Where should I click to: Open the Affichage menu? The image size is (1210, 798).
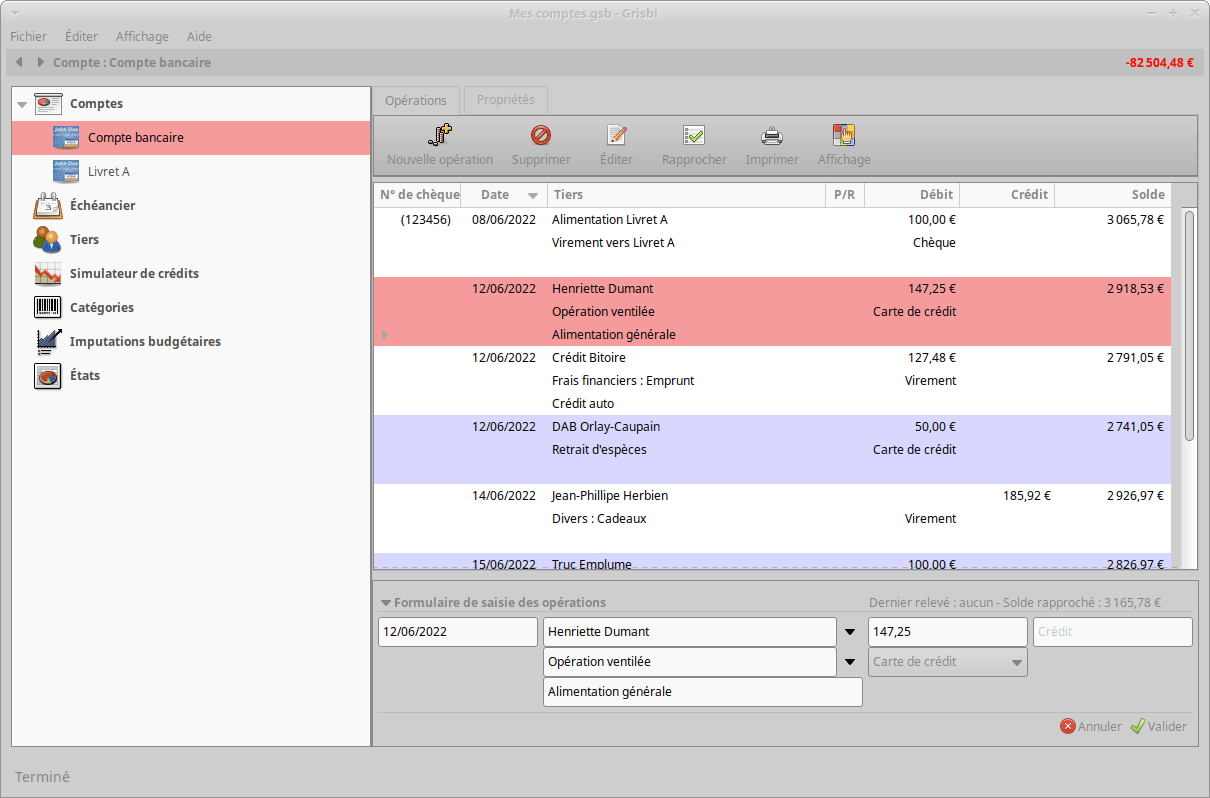(142, 36)
